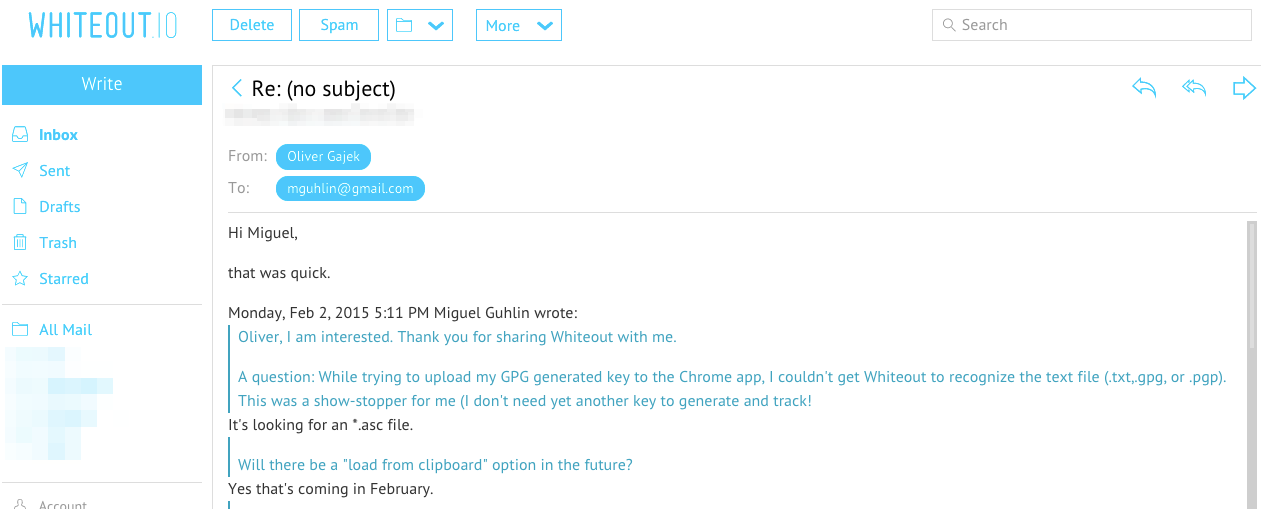Click the back chevron beside the subject
Viewport: 1261px width, 509px height.
237,89
